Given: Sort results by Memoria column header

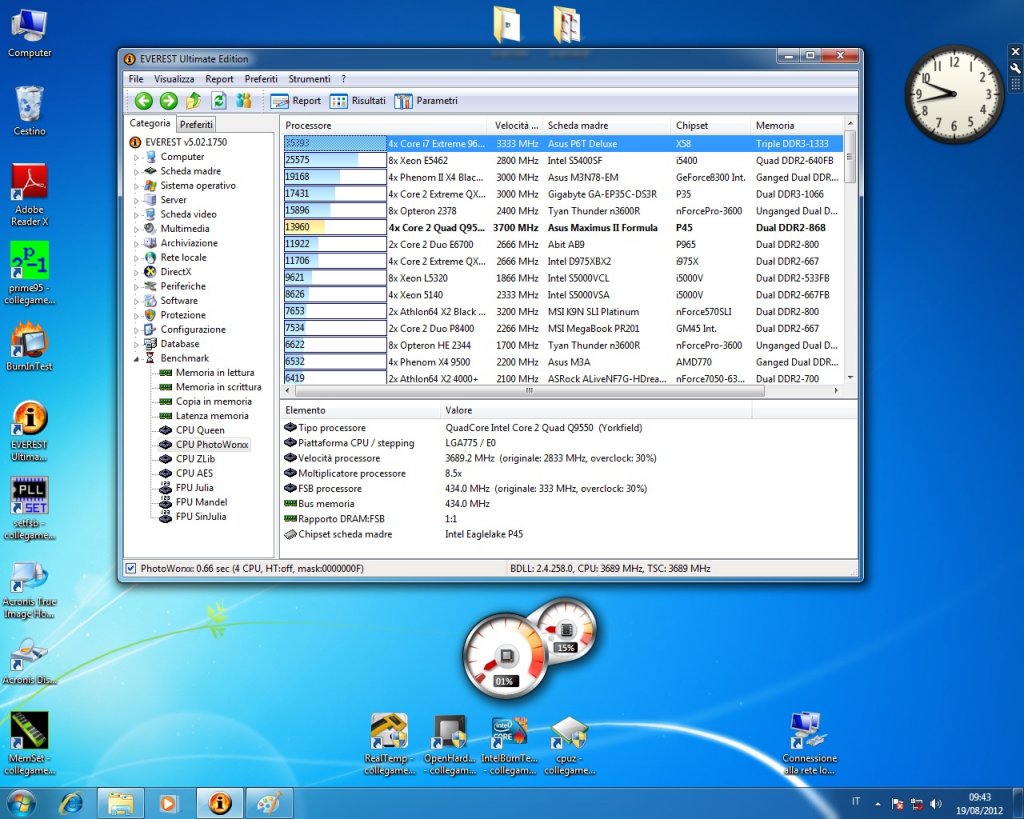Looking at the screenshot, I should point(797,125).
